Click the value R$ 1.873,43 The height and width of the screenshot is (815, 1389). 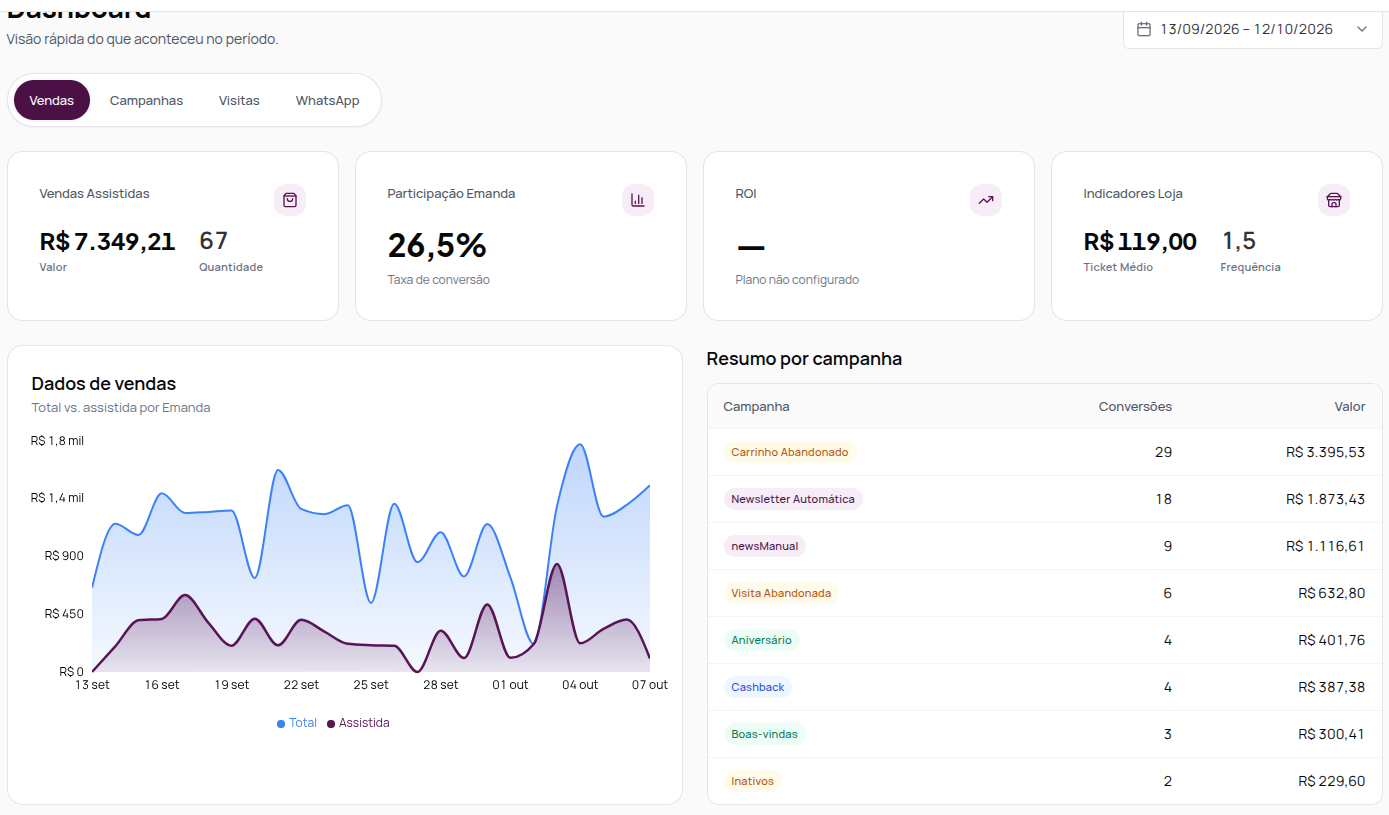1325,499
